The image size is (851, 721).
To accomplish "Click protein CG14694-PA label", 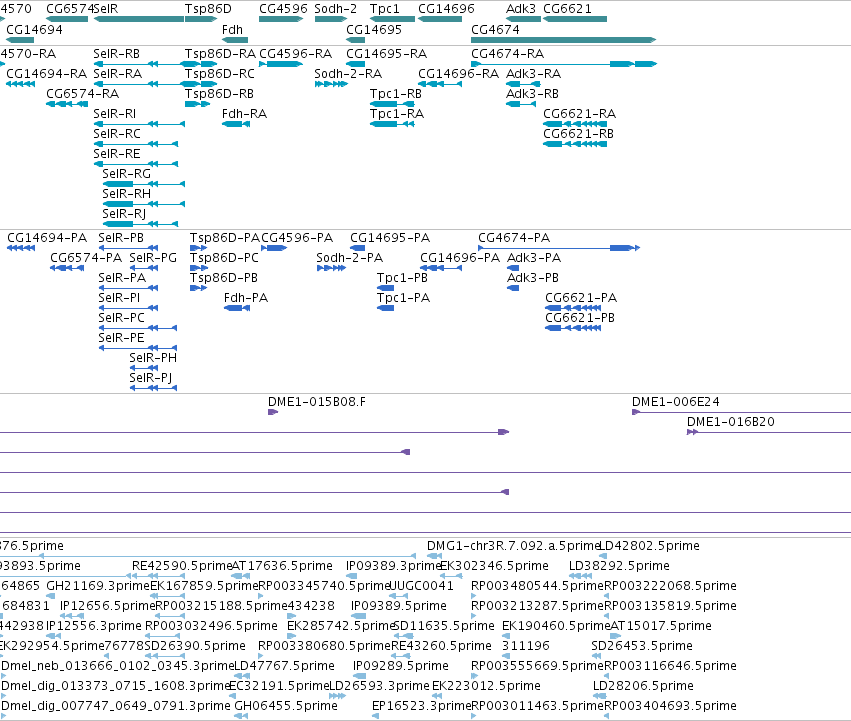I will coord(47,238).
